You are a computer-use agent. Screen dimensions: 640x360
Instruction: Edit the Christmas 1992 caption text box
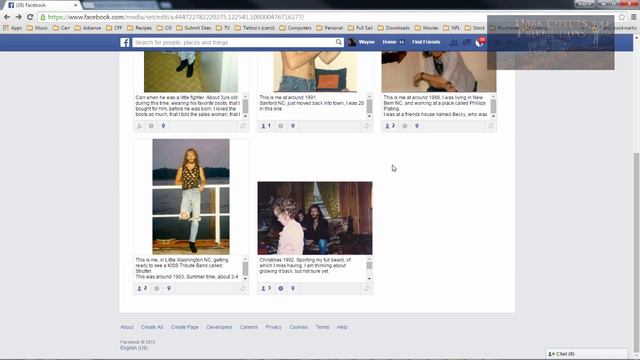[312, 268]
